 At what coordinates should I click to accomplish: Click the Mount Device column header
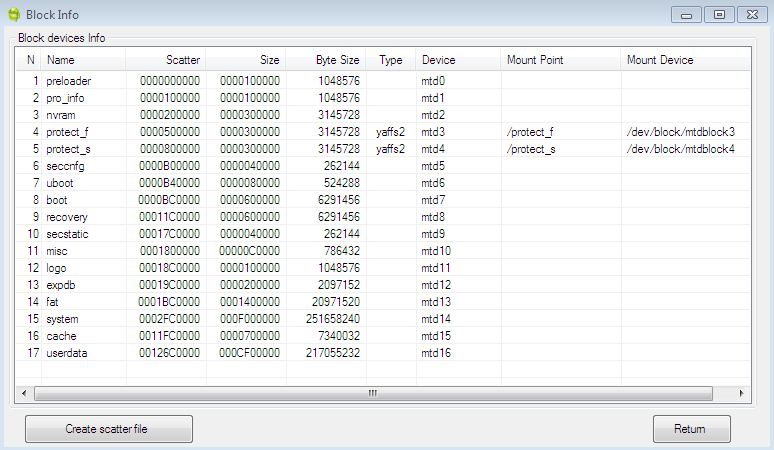pos(685,60)
